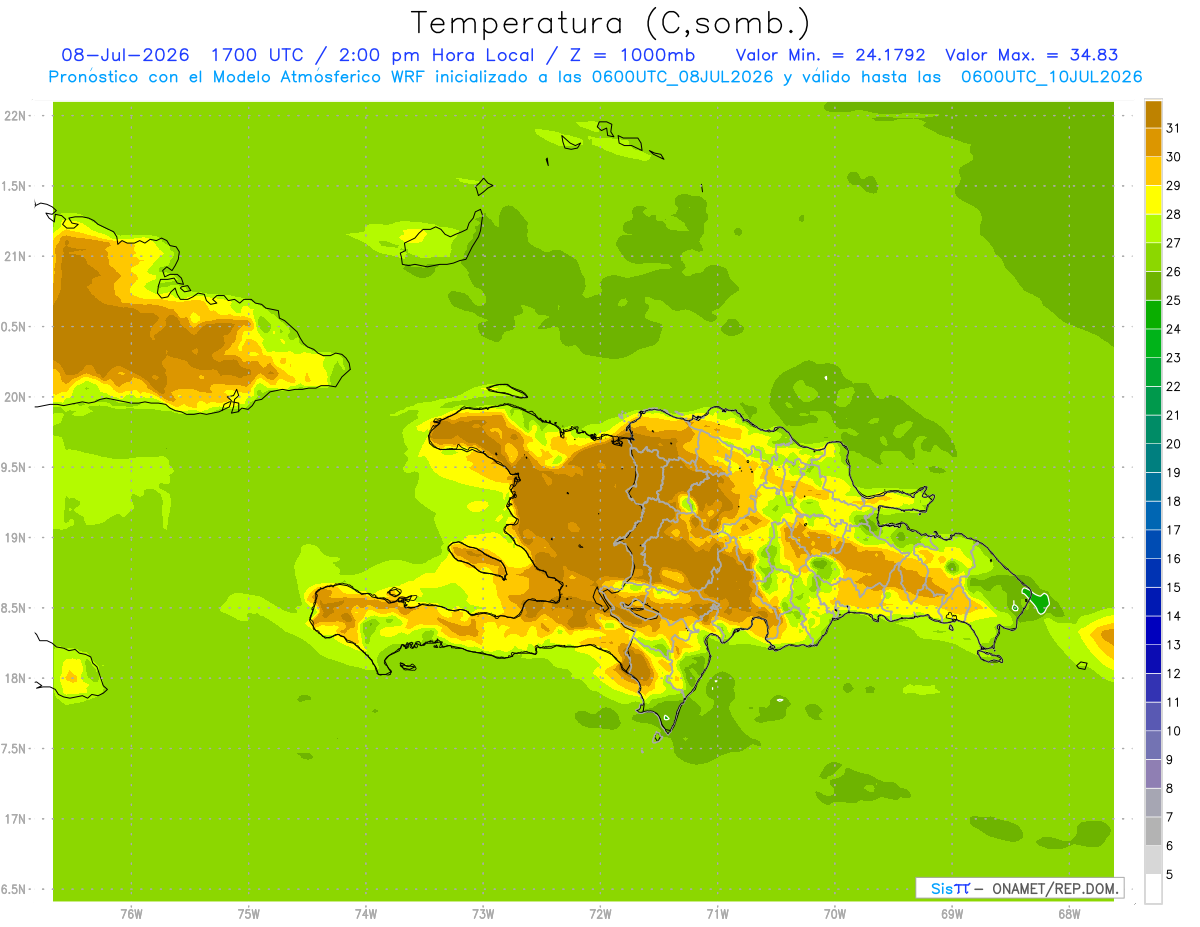This screenshot has height=927, width=1200.
Task: Click the legend value label 10
Action: (1173, 731)
